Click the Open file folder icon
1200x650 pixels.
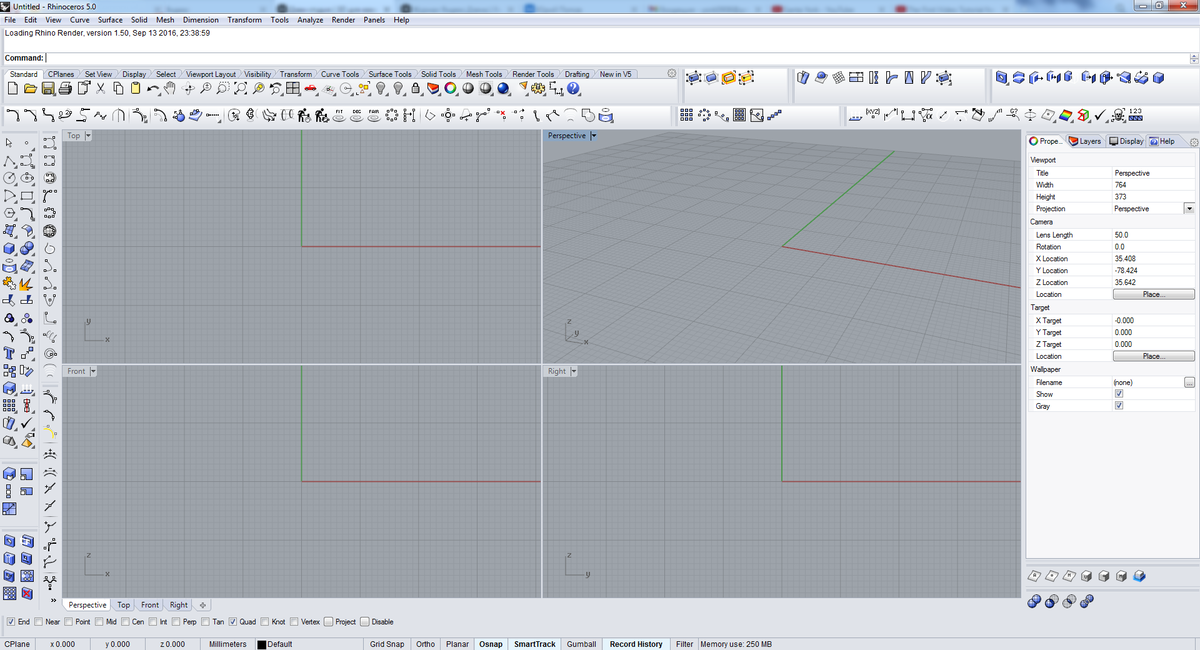tap(30, 90)
